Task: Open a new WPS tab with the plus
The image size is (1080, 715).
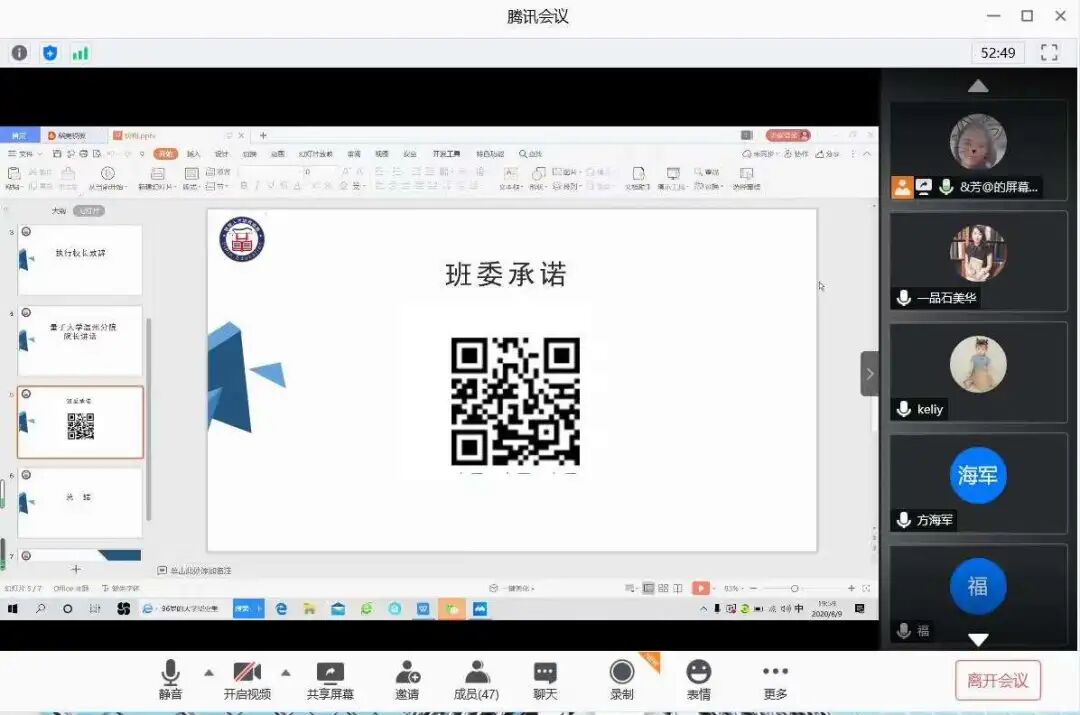Action: pos(263,135)
